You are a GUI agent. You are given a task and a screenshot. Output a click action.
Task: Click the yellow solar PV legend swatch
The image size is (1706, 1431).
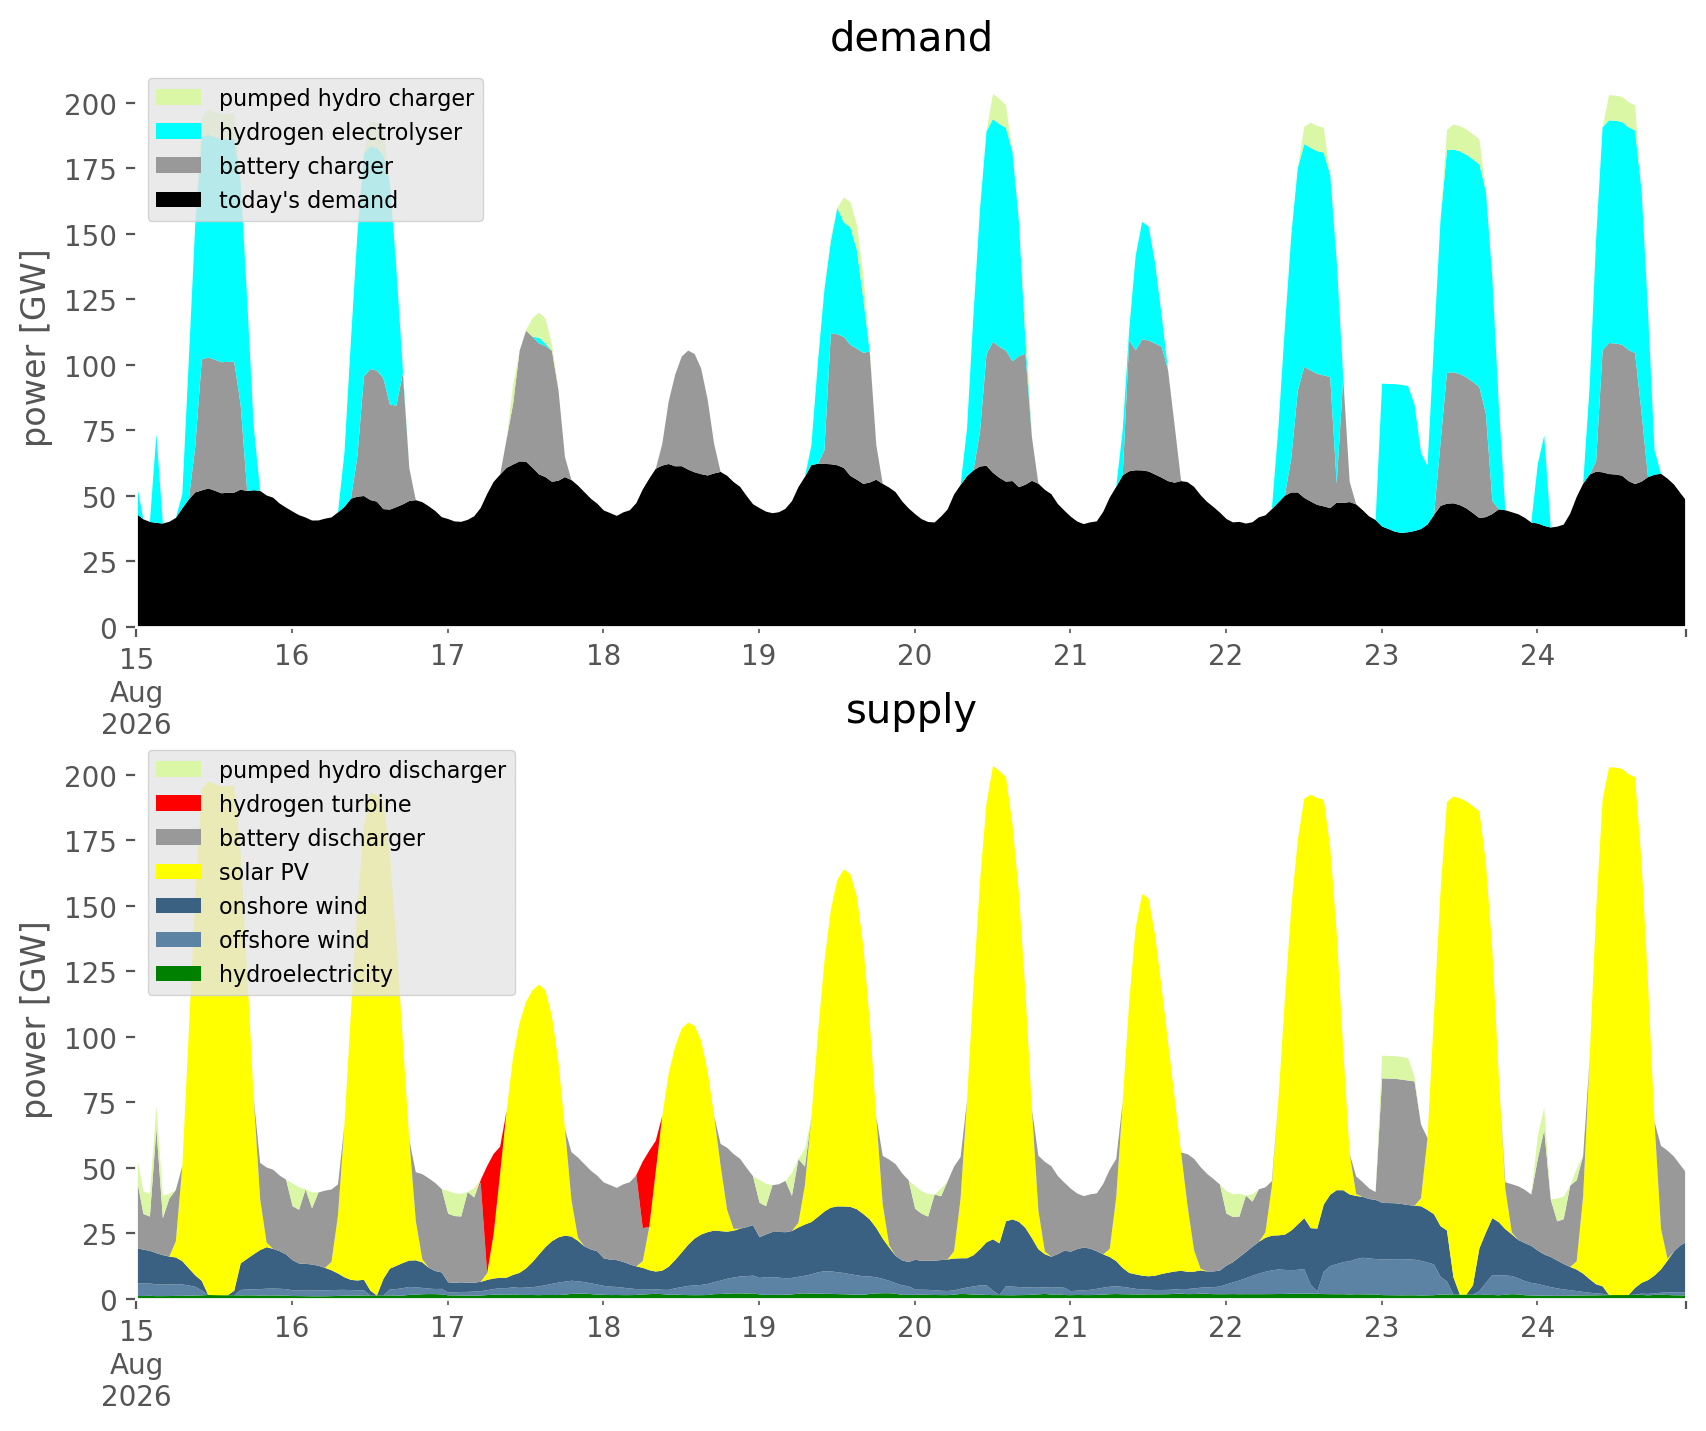[179, 872]
